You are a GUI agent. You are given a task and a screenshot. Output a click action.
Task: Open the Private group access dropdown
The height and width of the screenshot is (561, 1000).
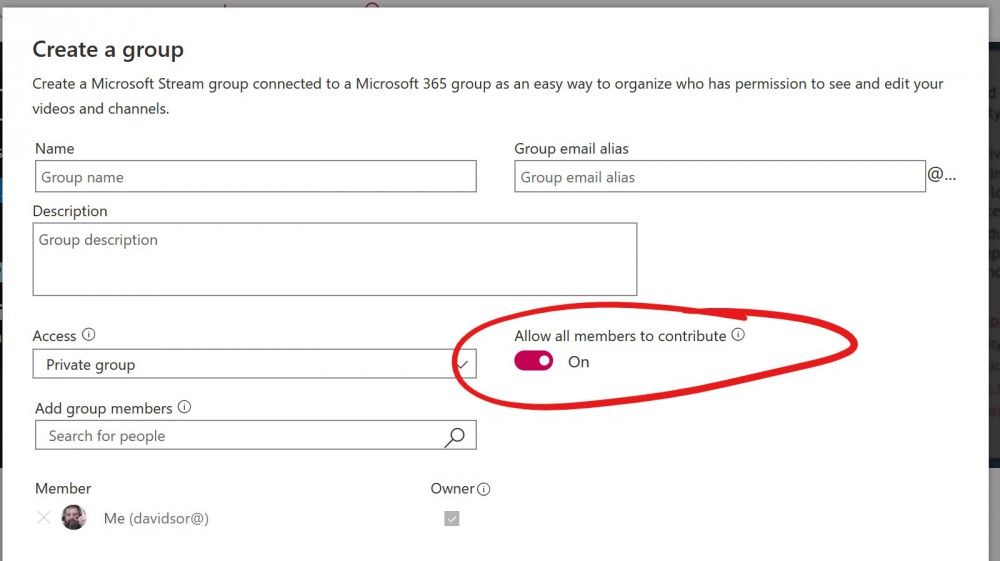(x=254, y=364)
